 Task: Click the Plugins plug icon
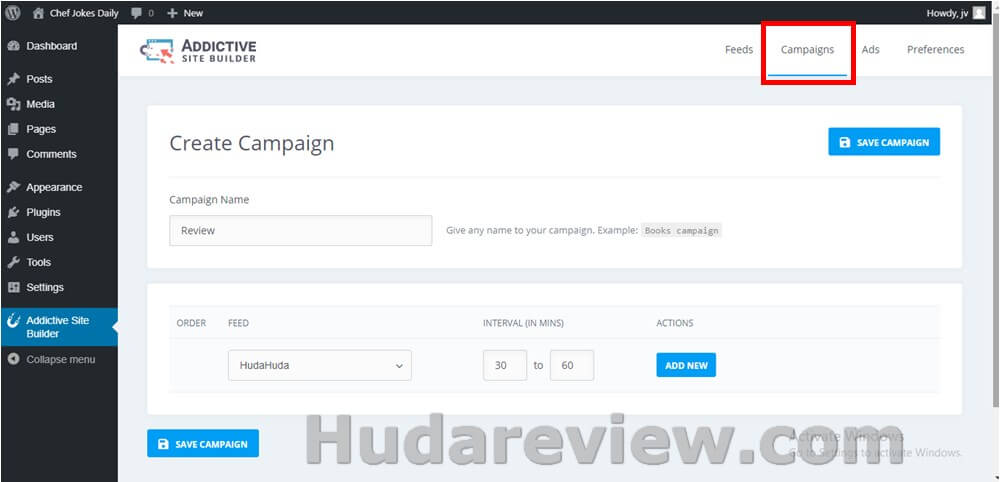click(x=13, y=212)
